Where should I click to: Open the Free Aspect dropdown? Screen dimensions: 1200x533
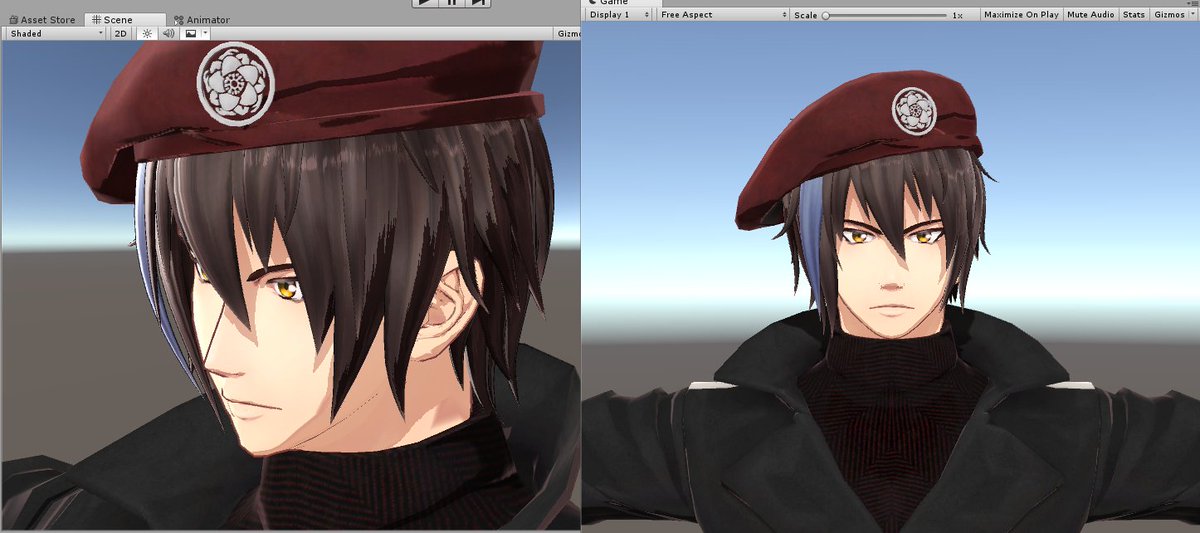[723, 15]
